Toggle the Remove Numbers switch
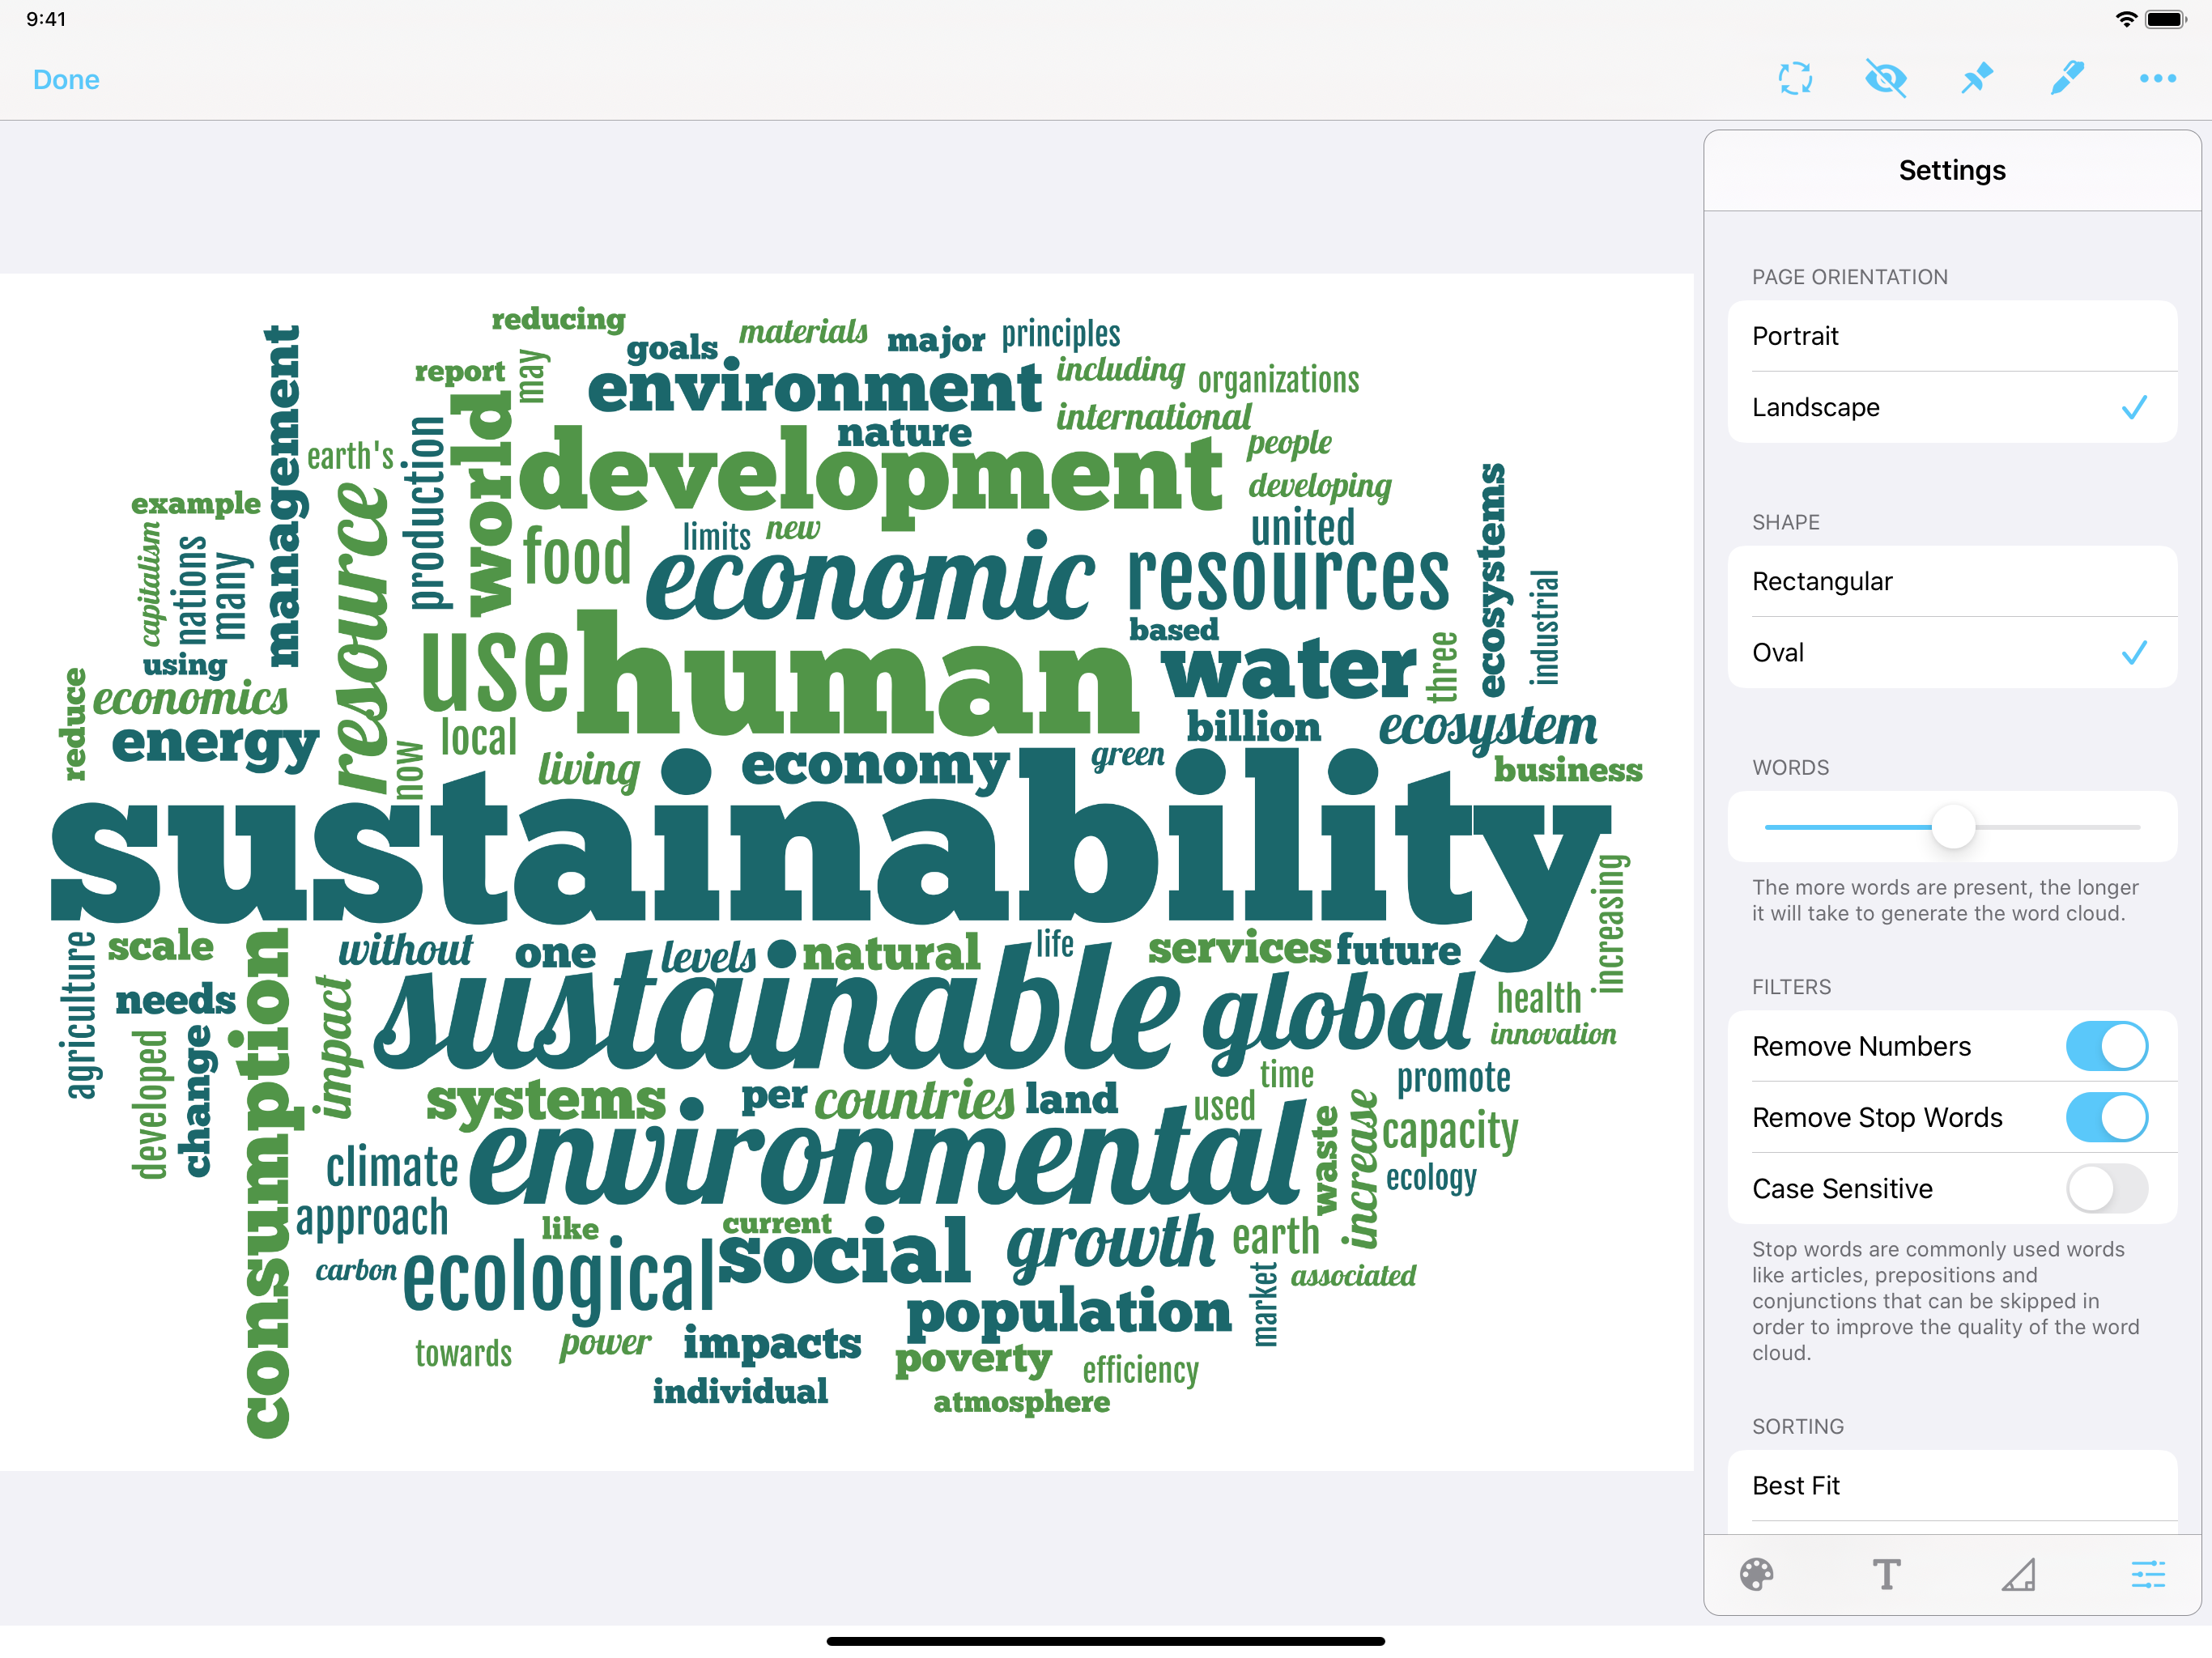This screenshot has height=1658, width=2212. [x=2106, y=1046]
